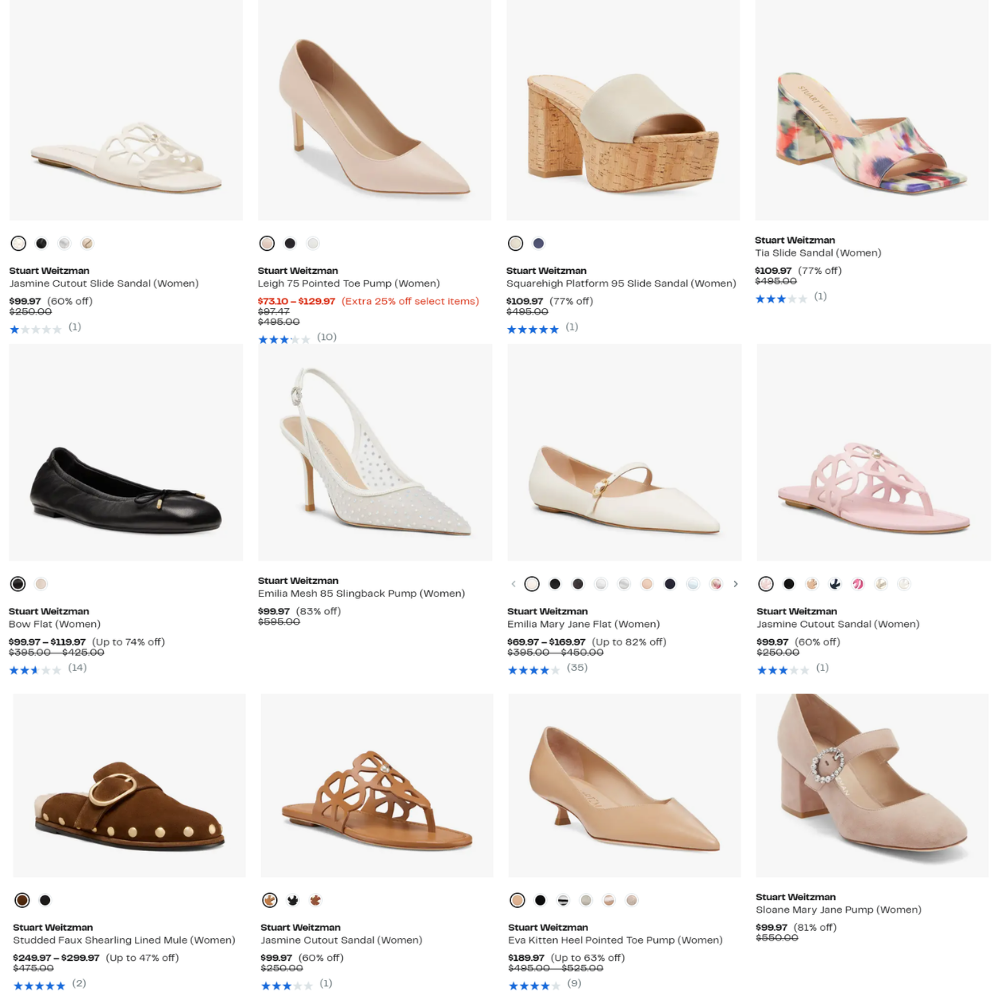Pick black swatch for Leigh 75 Pump
The width and height of the screenshot is (1000, 1000).
[290, 243]
